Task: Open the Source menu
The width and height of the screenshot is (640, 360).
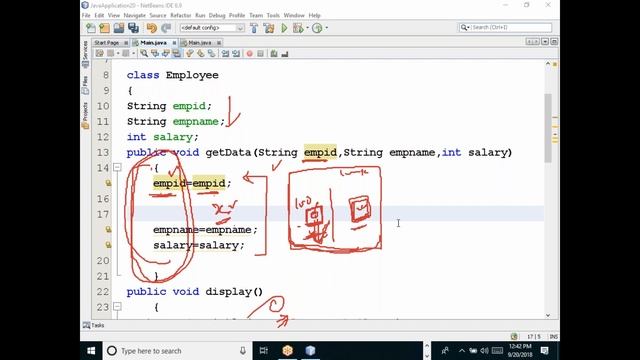Action: (158, 15)
